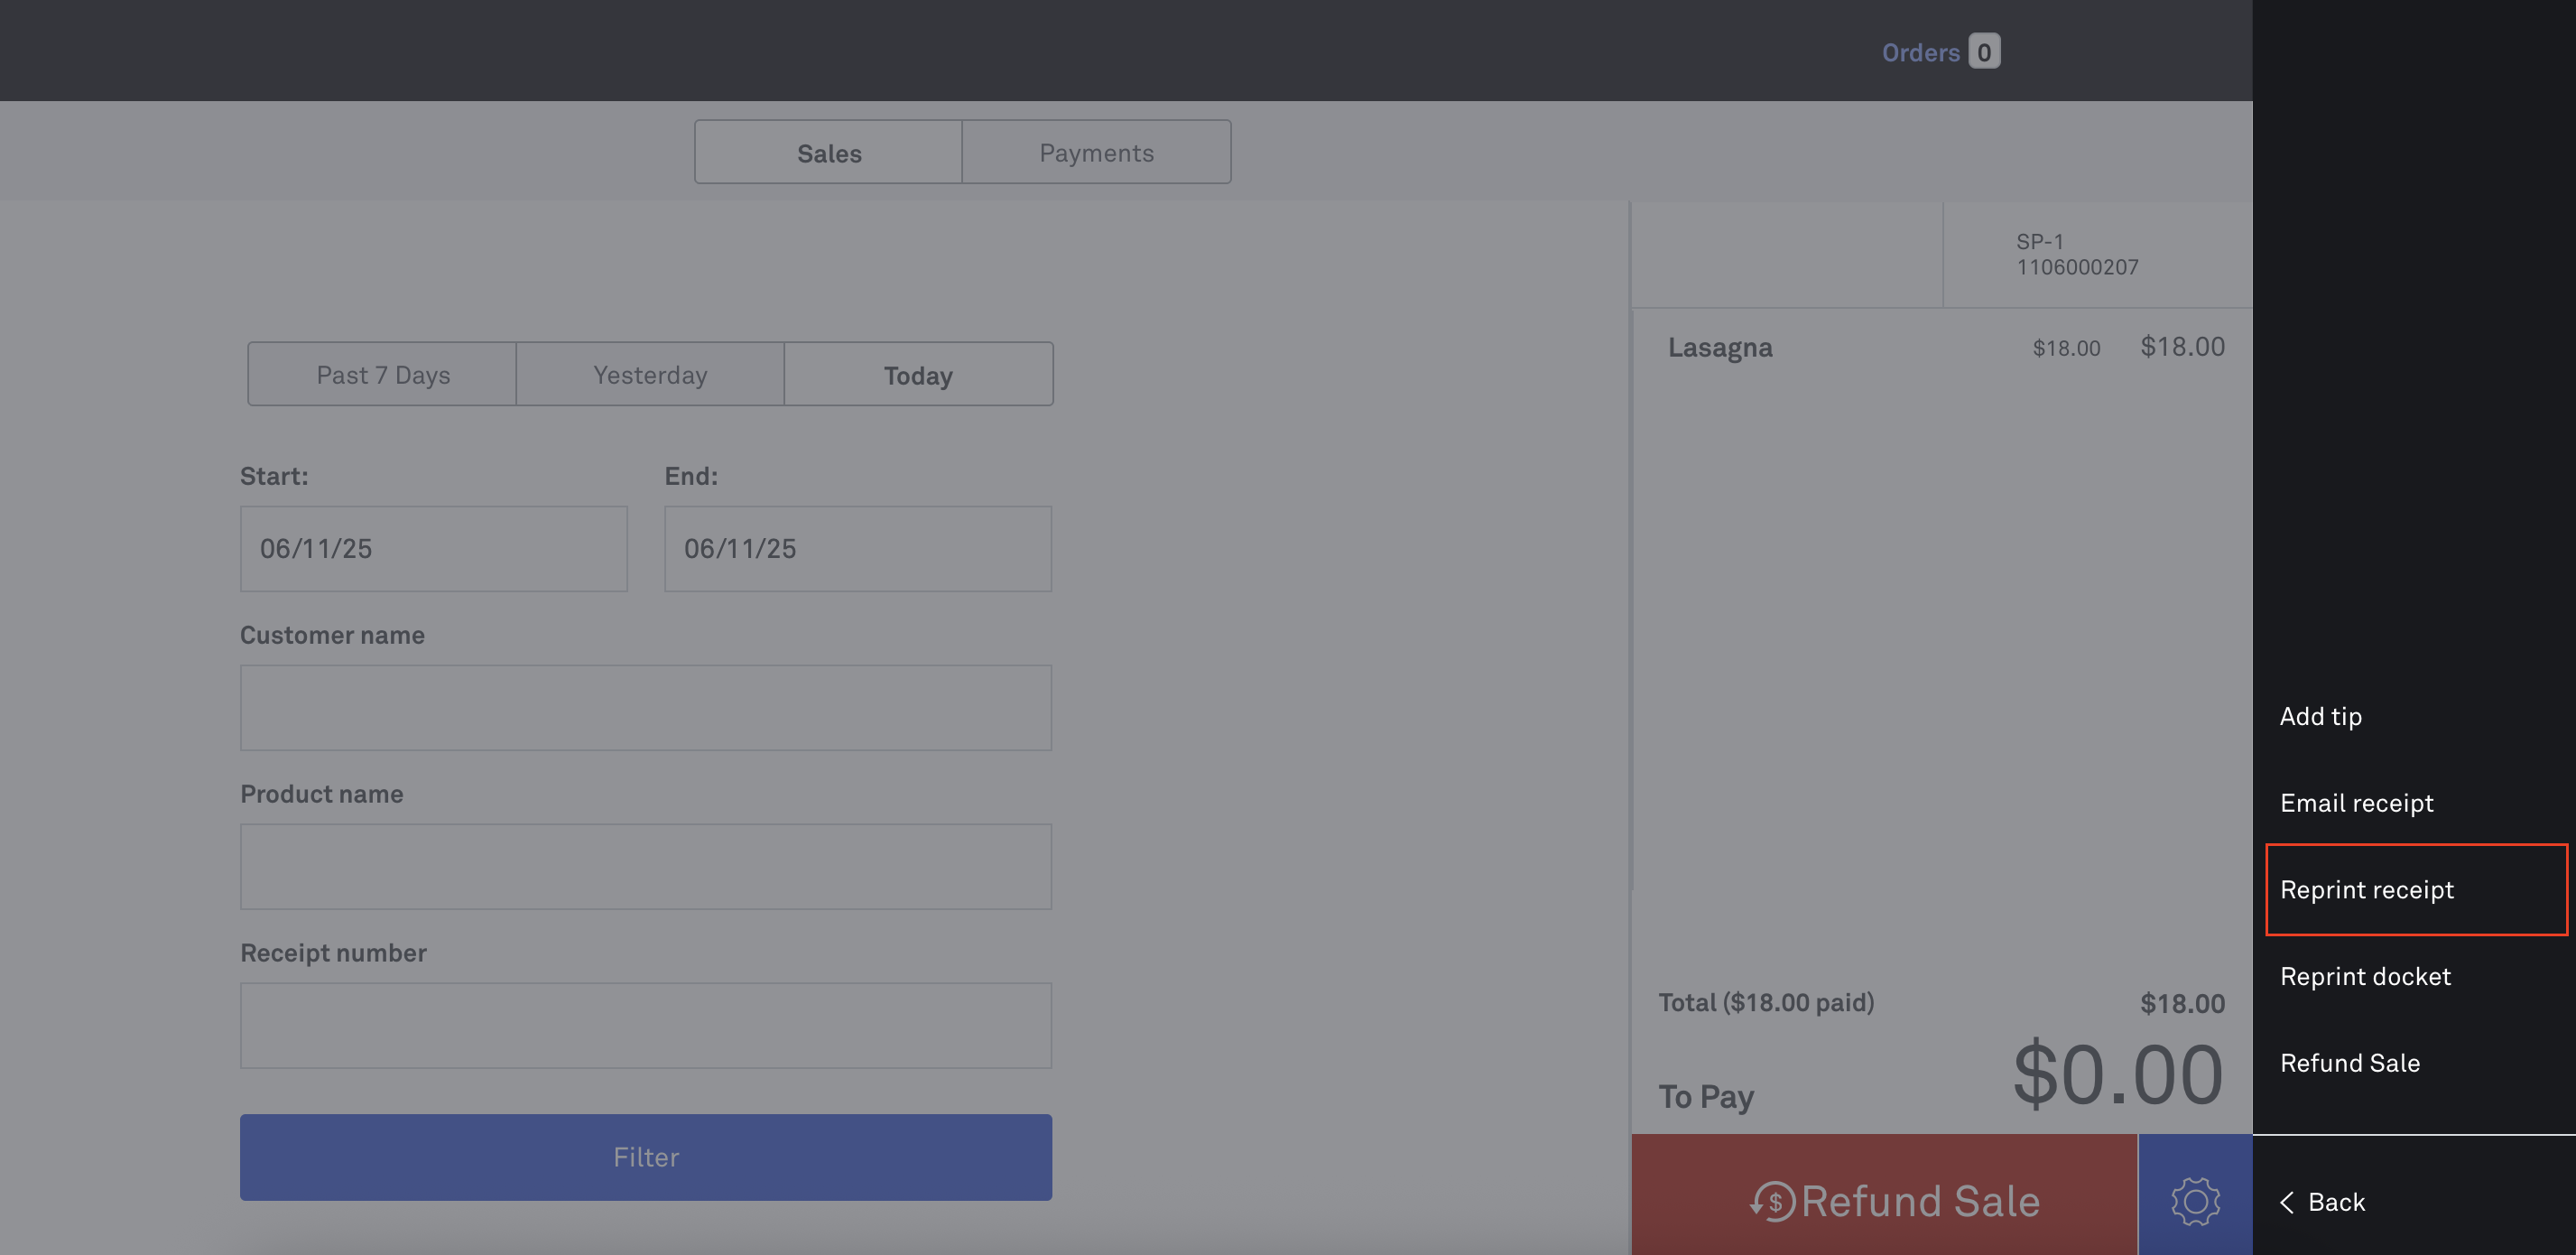Focus the Receipt number input

[x=646, y=1025]
